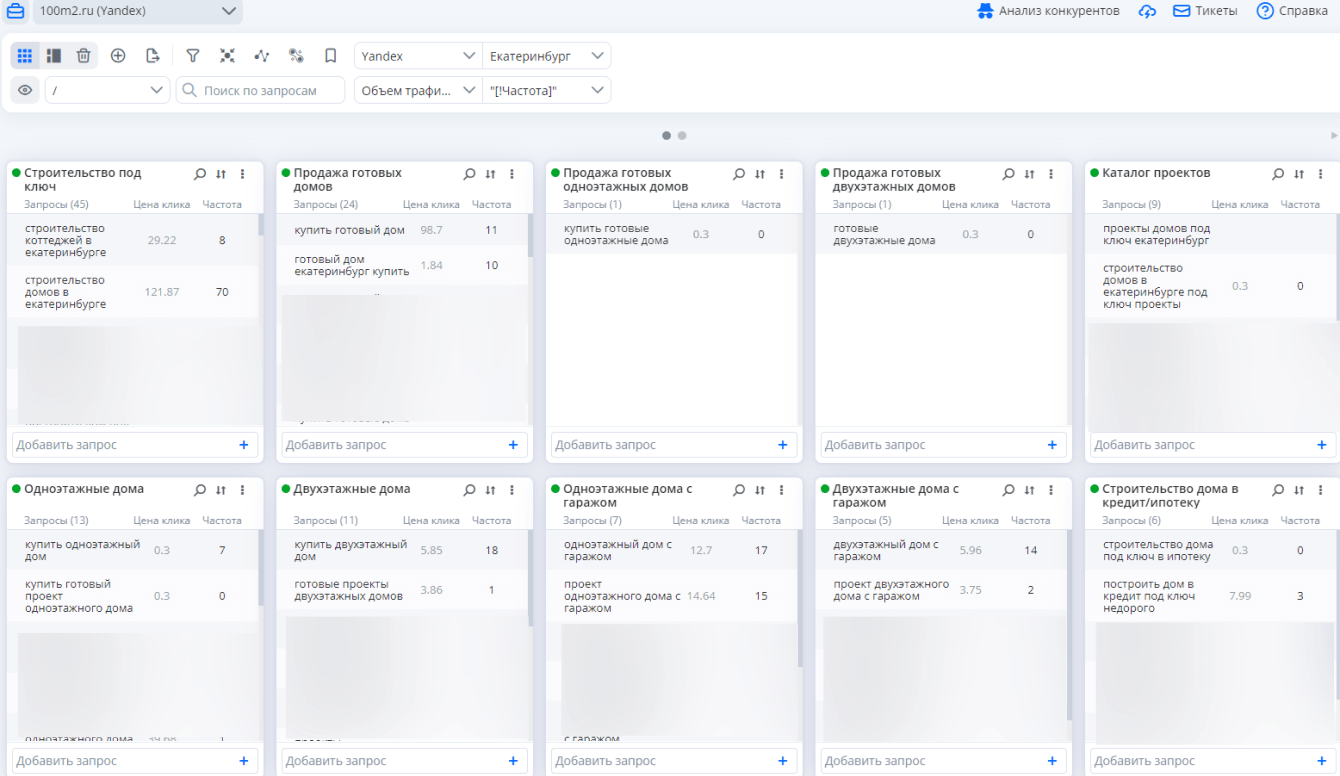Click the clustering nodes icon

227,56
